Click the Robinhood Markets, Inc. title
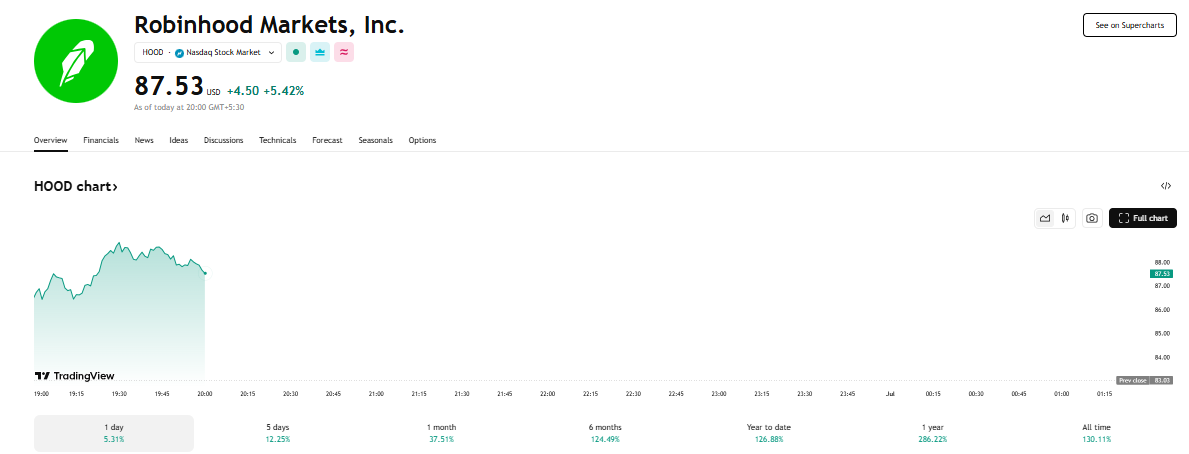 [269, 25]
